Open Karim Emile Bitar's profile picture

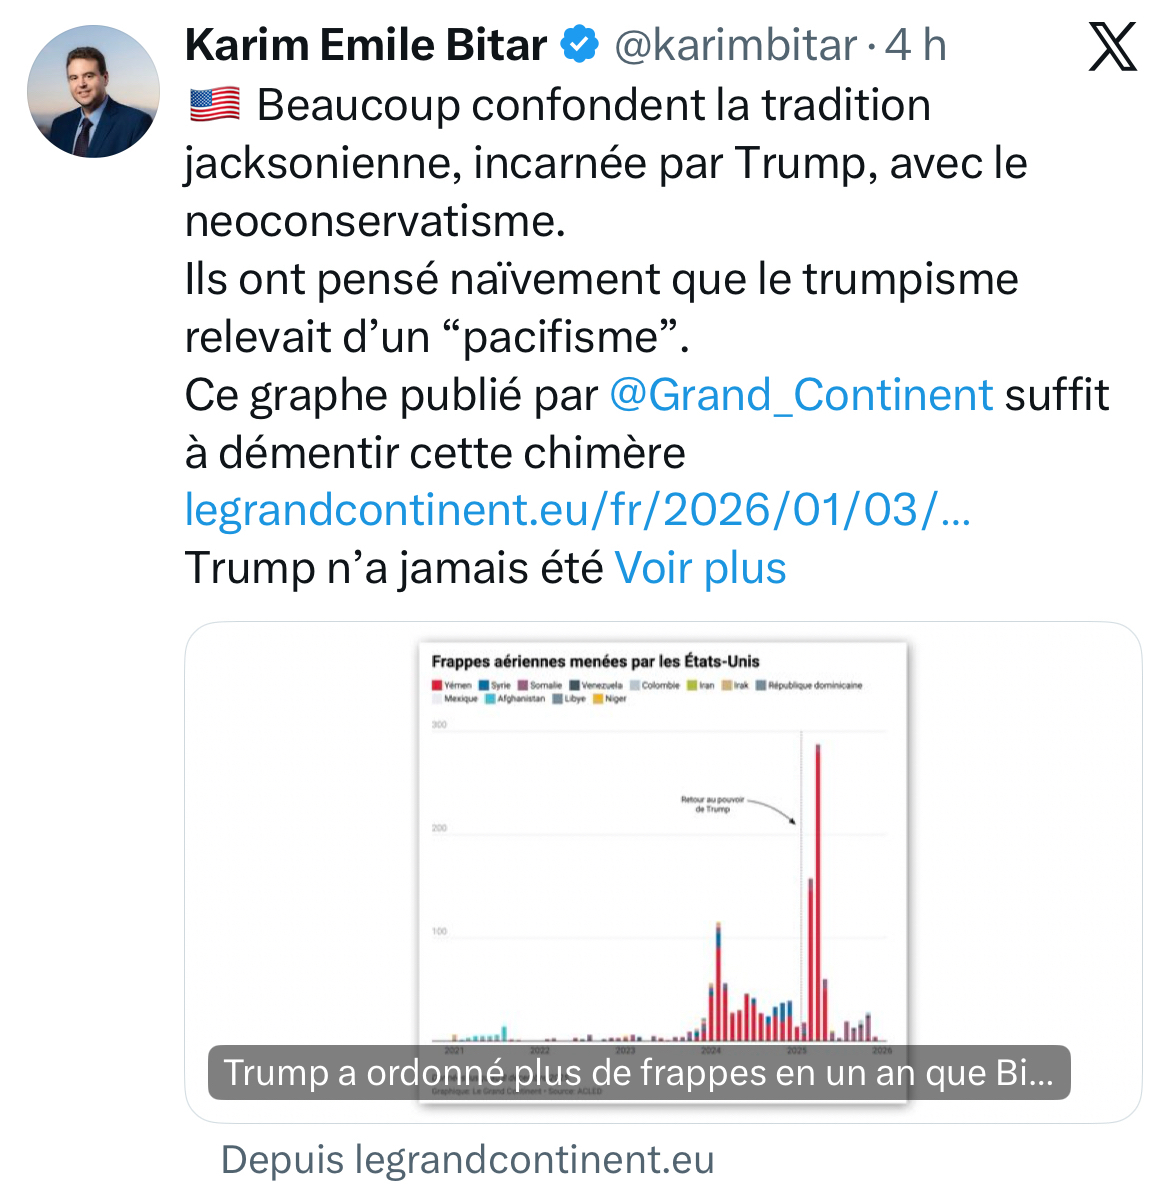pos(93,92)
